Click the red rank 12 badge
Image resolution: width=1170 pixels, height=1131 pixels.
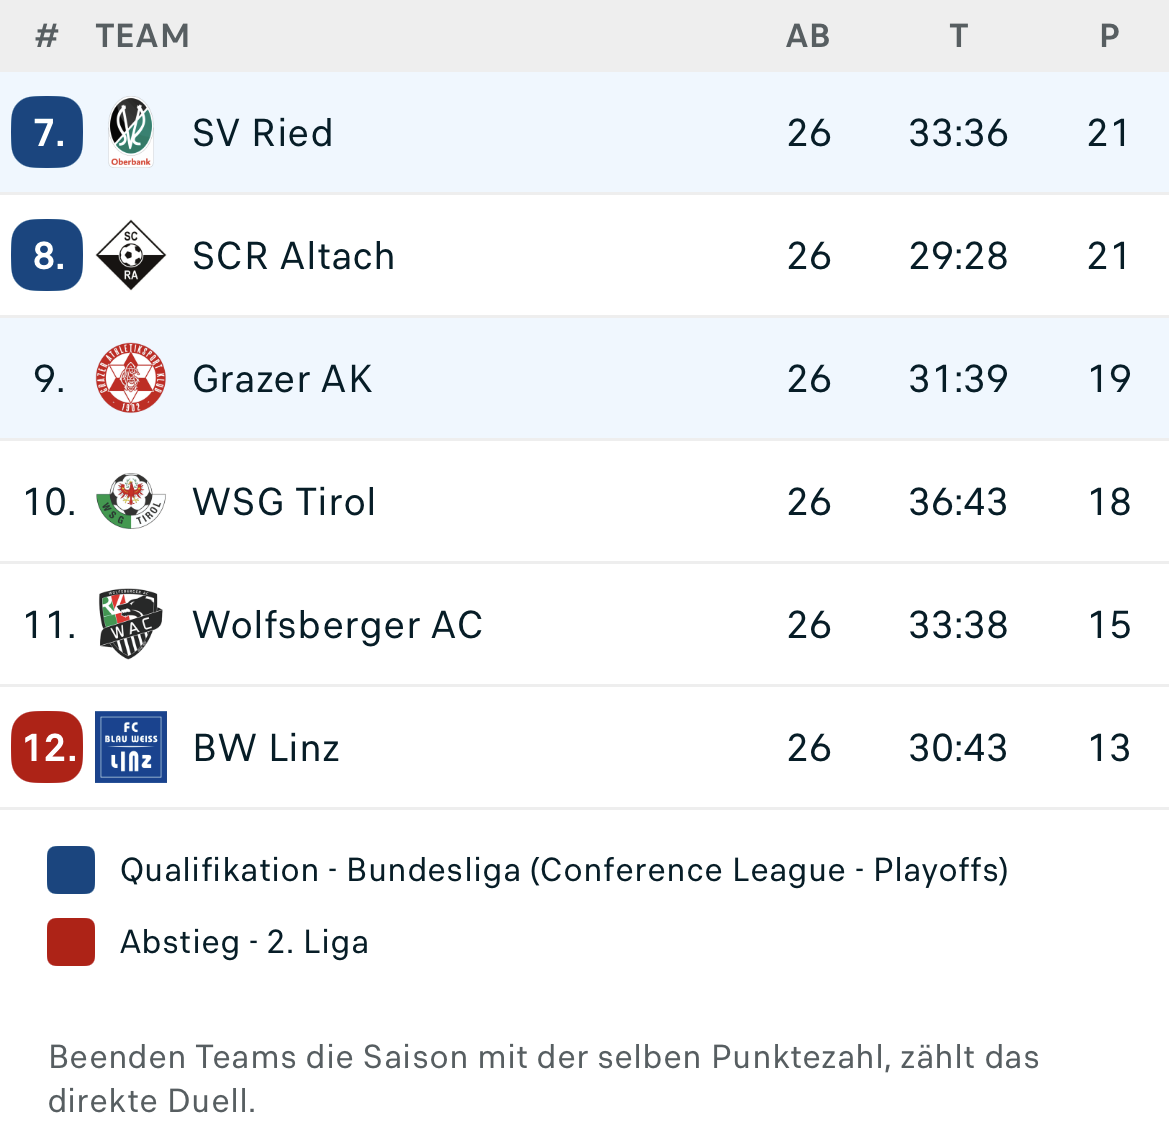click(x=47, y=747)
